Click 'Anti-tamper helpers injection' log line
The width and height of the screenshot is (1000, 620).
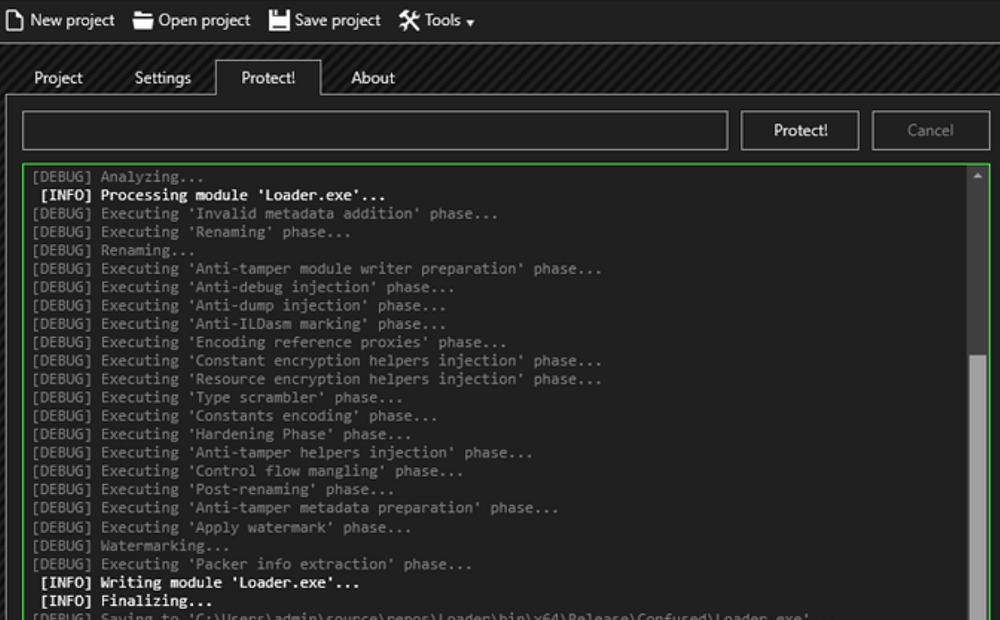[x=282, y=453]
